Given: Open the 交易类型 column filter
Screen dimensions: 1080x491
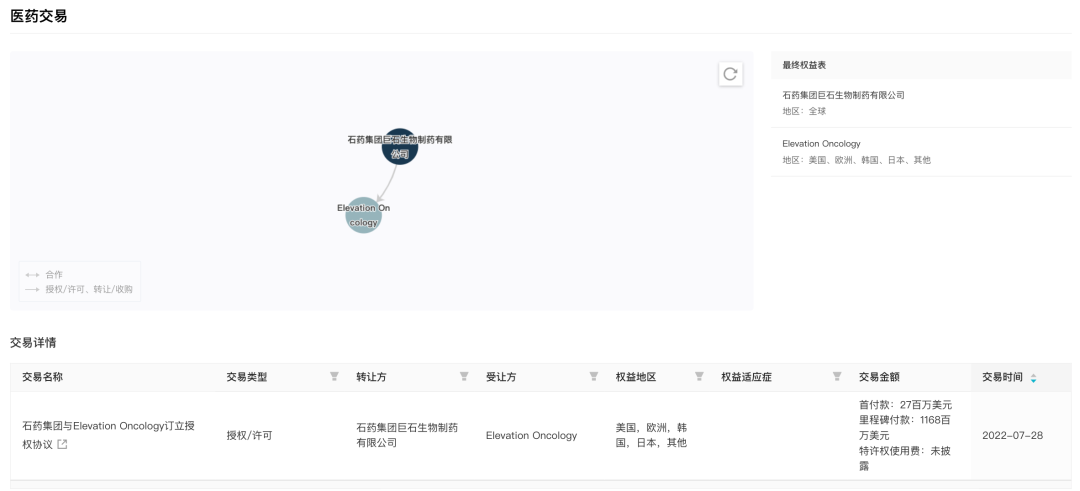Looking at the screenshot, I should (x=334, y=377).
